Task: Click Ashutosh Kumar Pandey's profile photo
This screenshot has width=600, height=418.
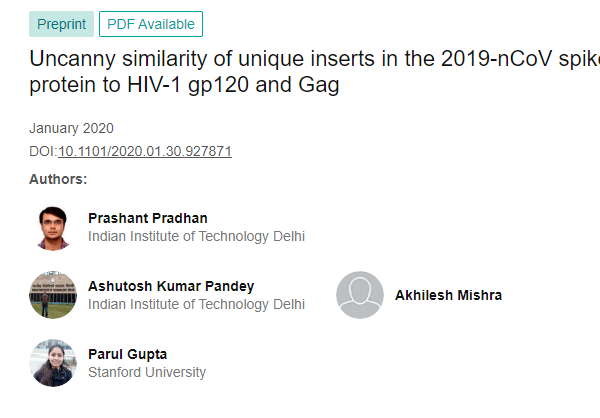Action: click(52, 295)
